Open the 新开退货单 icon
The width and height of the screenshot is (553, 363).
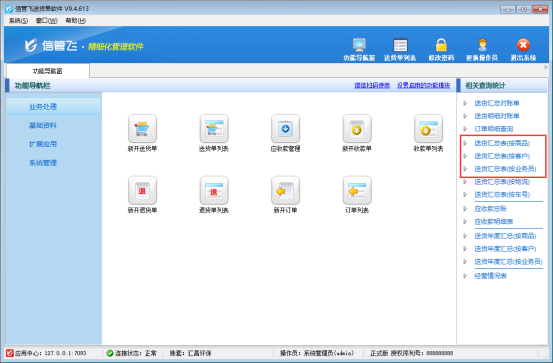click(142, 190)
